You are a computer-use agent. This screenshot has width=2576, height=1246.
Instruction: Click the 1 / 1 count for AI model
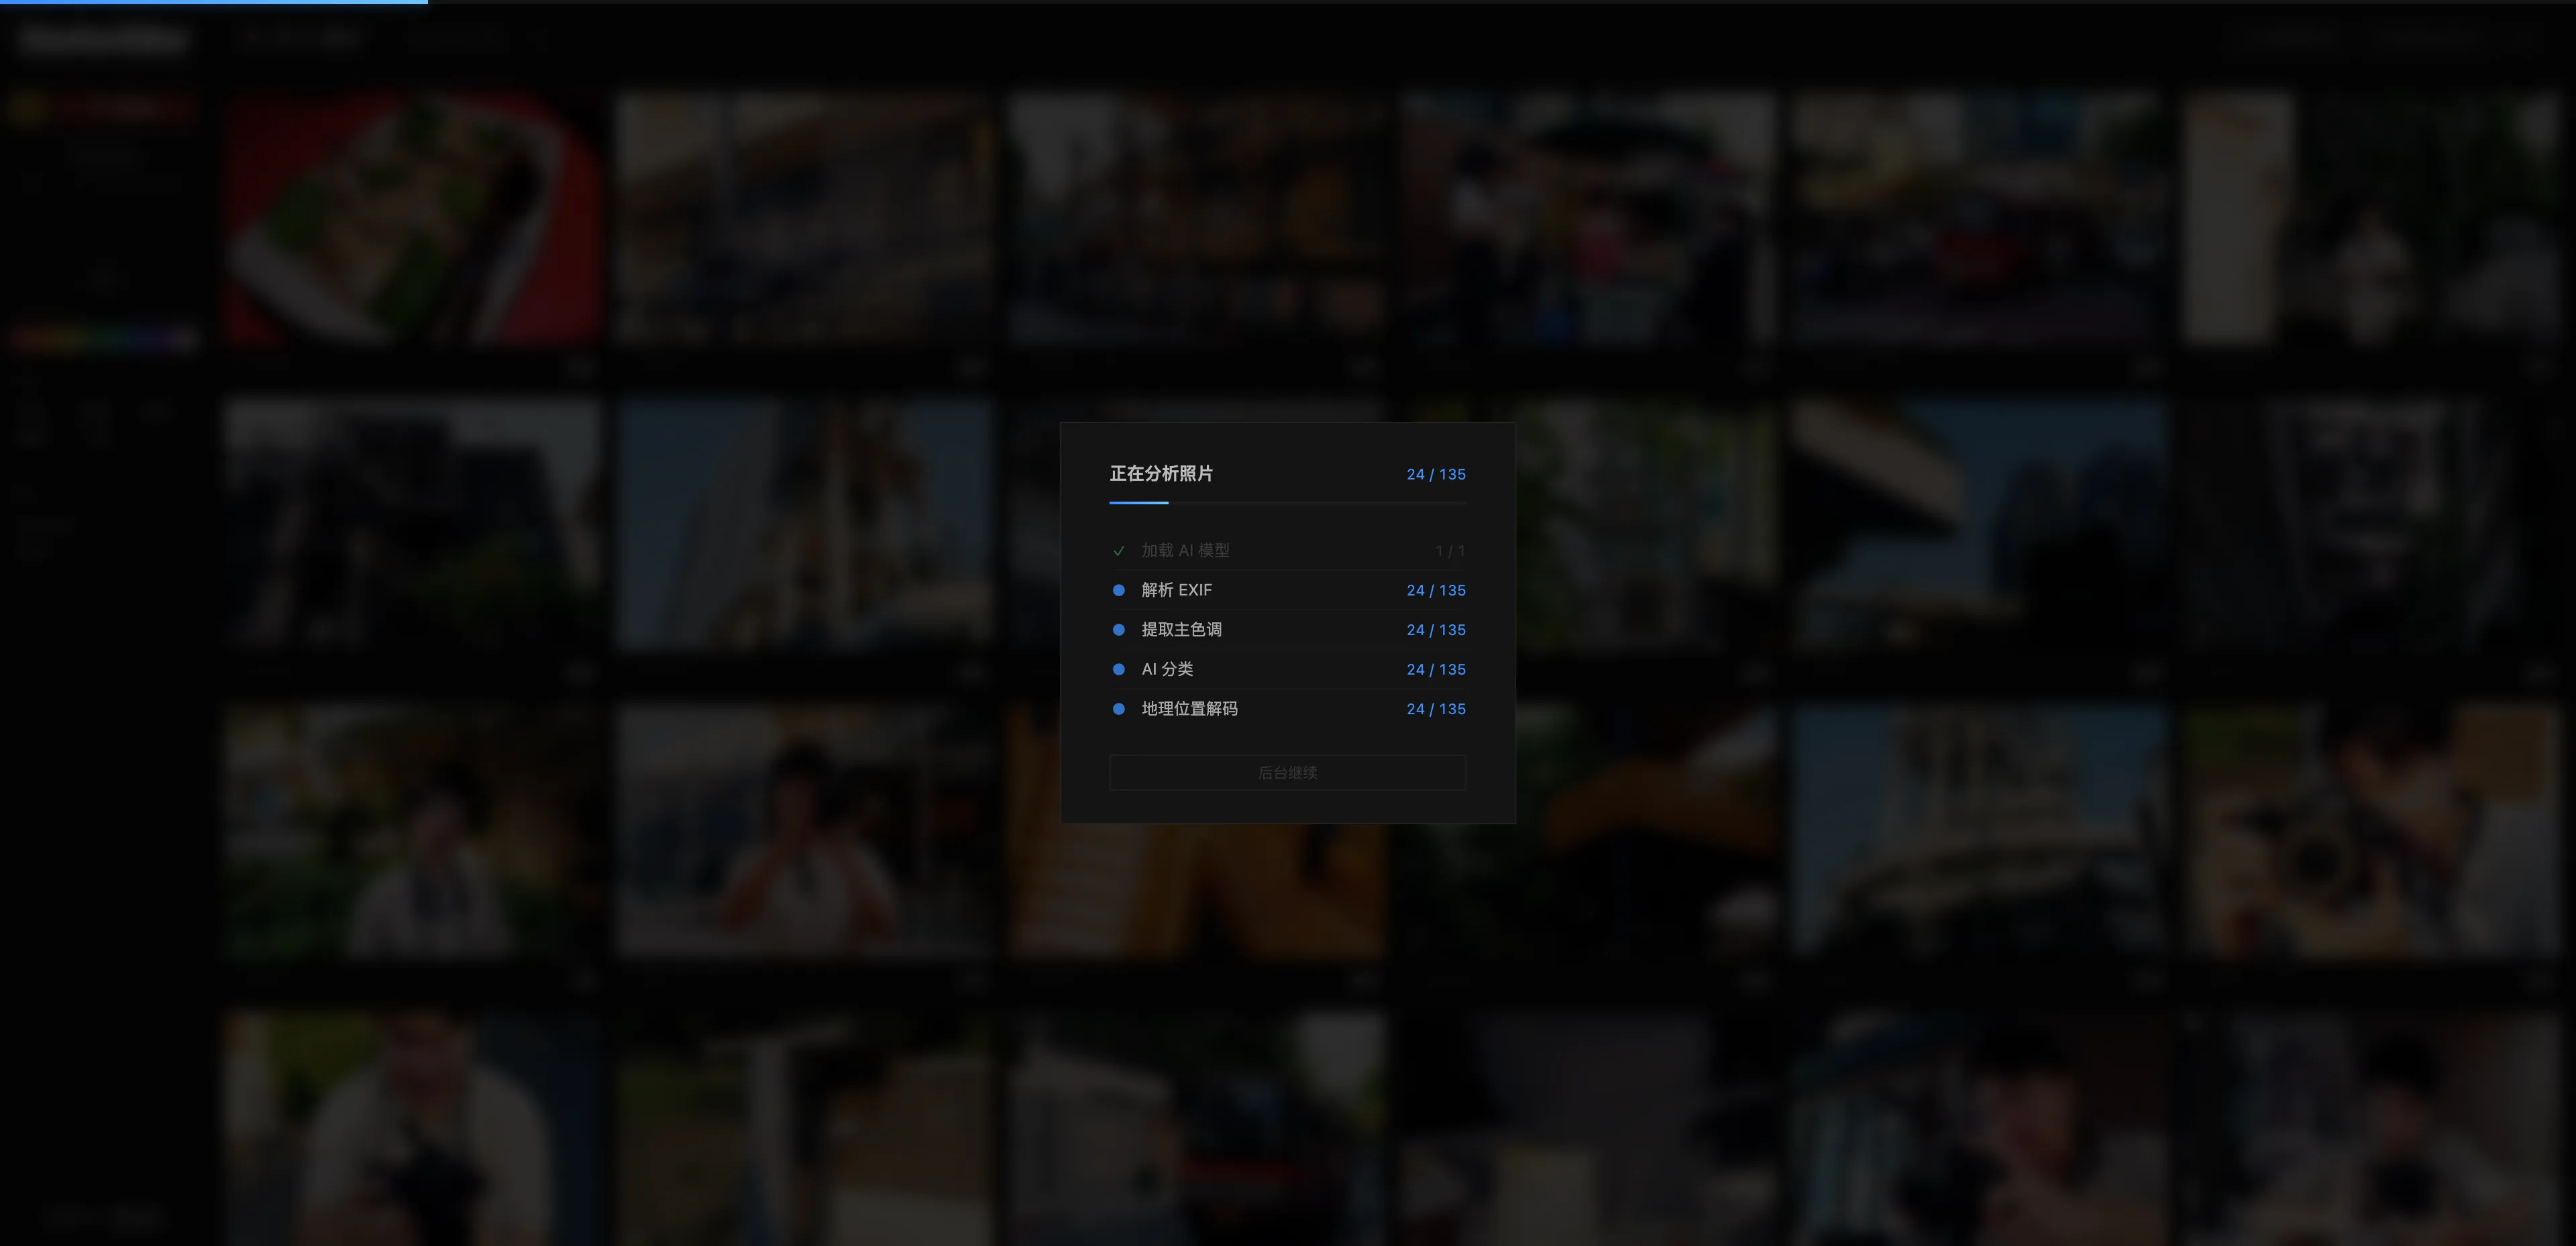pos(1449,551)
